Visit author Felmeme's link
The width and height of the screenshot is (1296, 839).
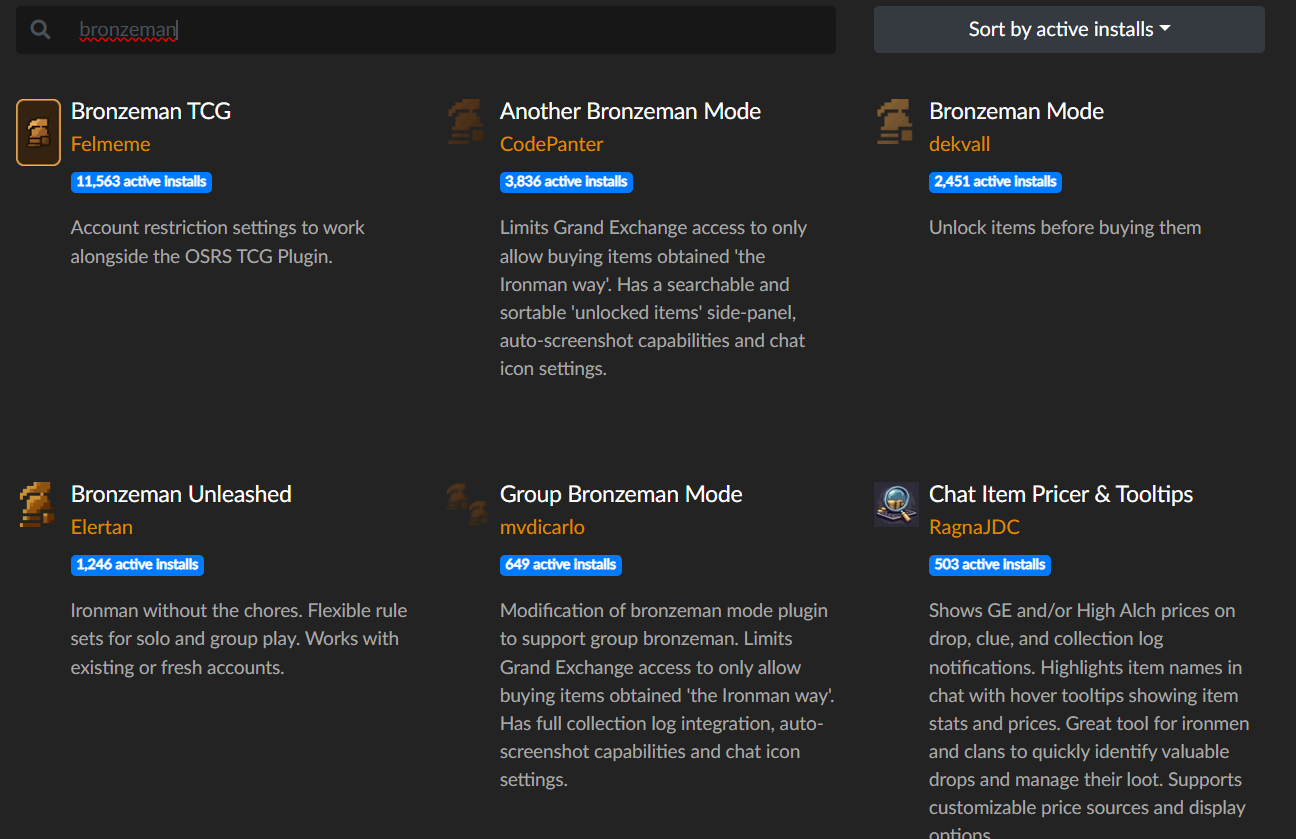(x=110, y=144)
